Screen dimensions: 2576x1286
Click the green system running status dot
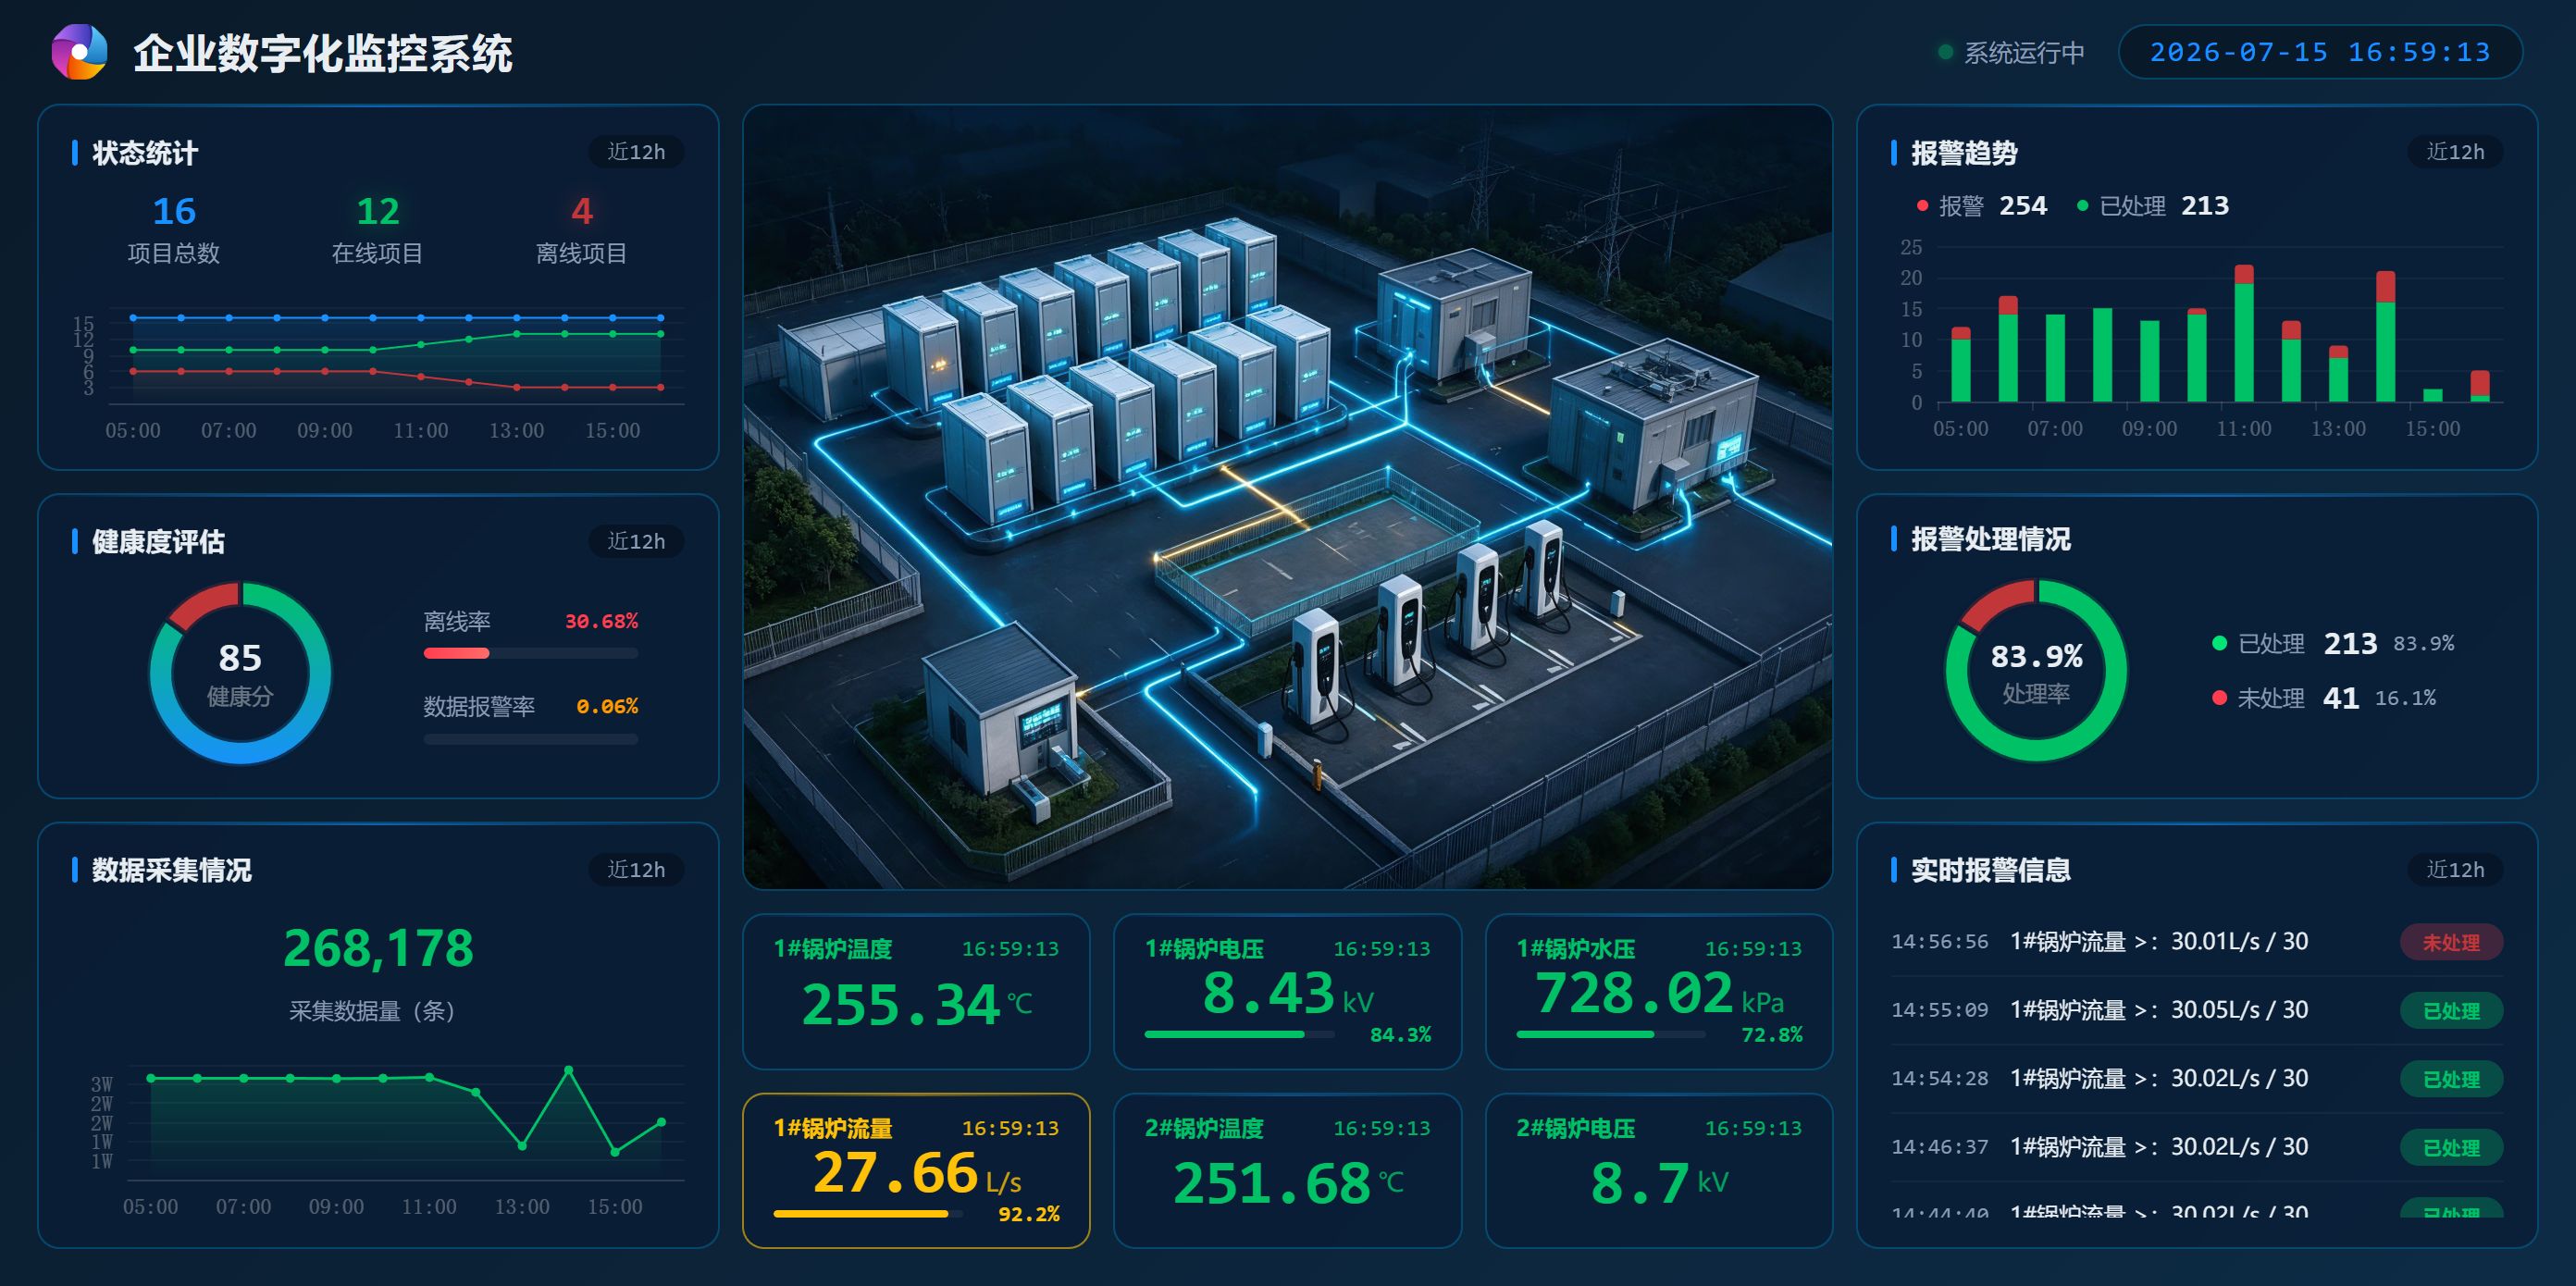pyautogui.click(x=1945, y=52)
